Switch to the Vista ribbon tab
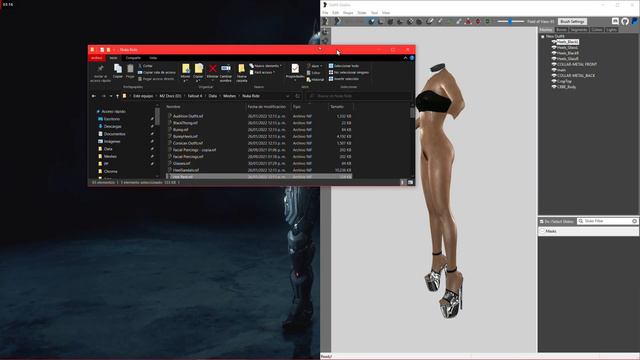This screenshot has width=640, height=360. 153,58
